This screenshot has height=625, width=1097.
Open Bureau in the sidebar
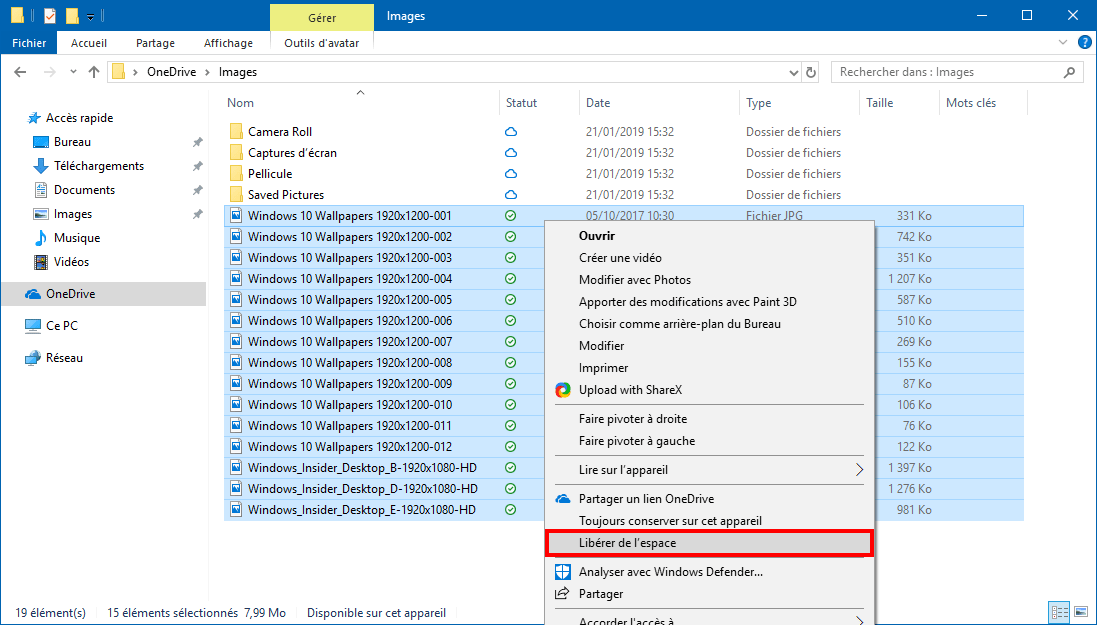tap(72, 142)
